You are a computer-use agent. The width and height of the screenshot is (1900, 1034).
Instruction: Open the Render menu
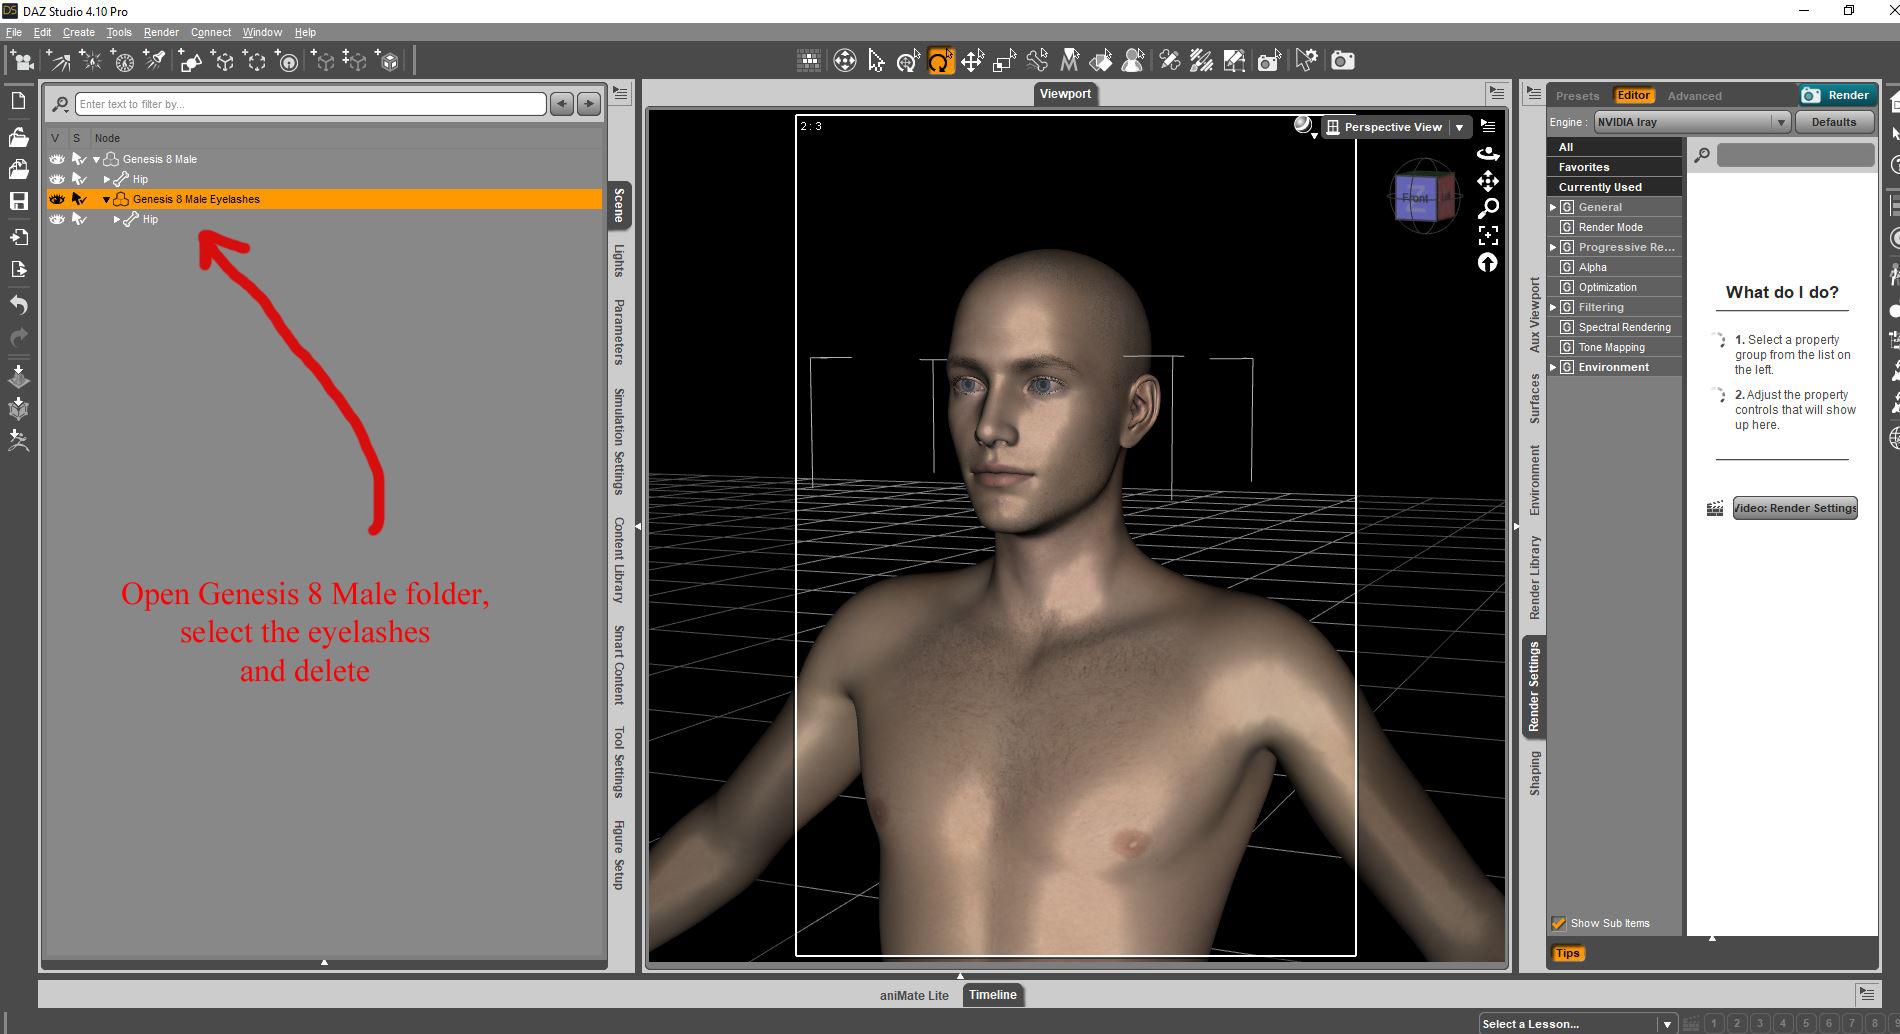pos(161,32)
